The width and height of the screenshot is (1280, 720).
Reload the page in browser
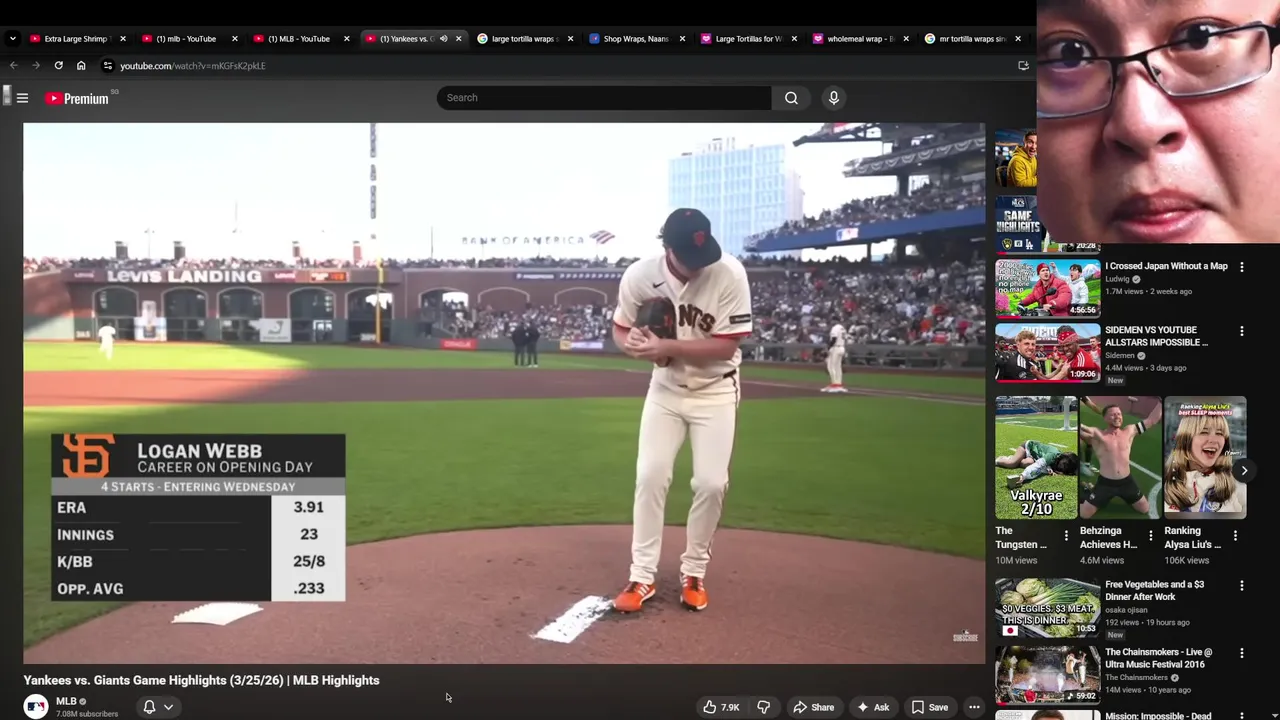[59, 66]
